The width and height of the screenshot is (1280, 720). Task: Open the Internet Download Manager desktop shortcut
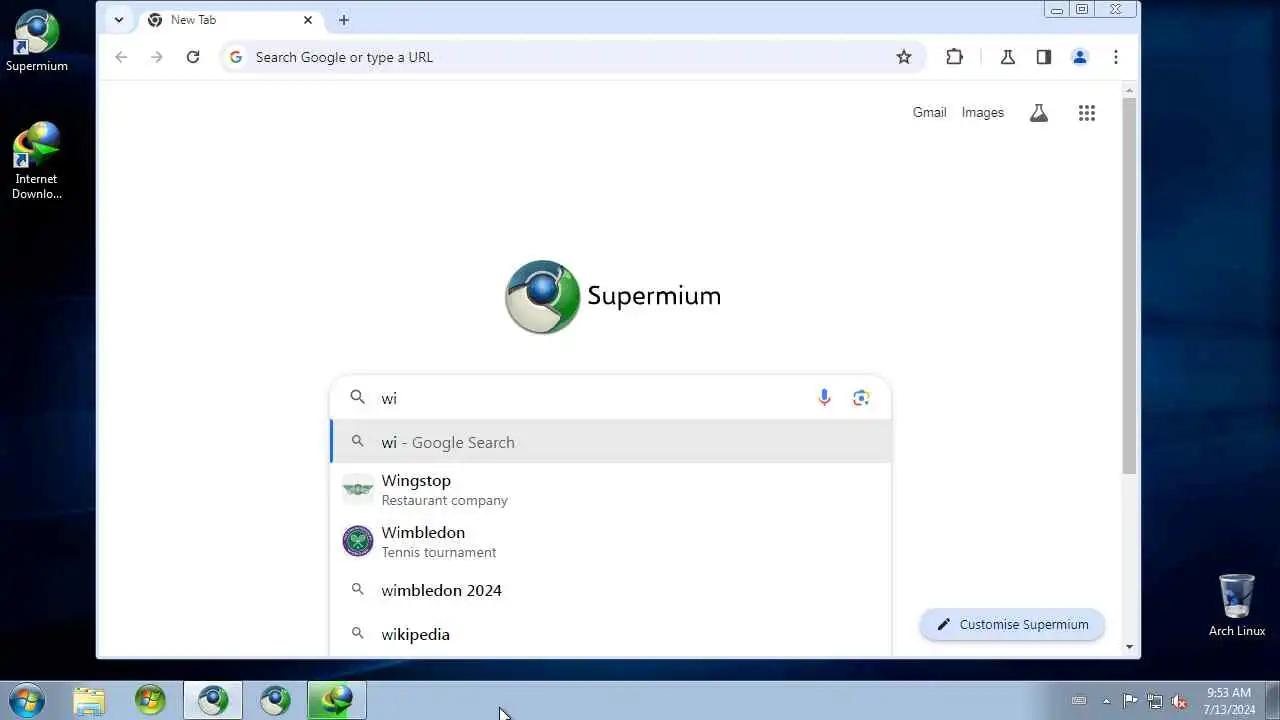pyautogui.click(x=37, y=161)
